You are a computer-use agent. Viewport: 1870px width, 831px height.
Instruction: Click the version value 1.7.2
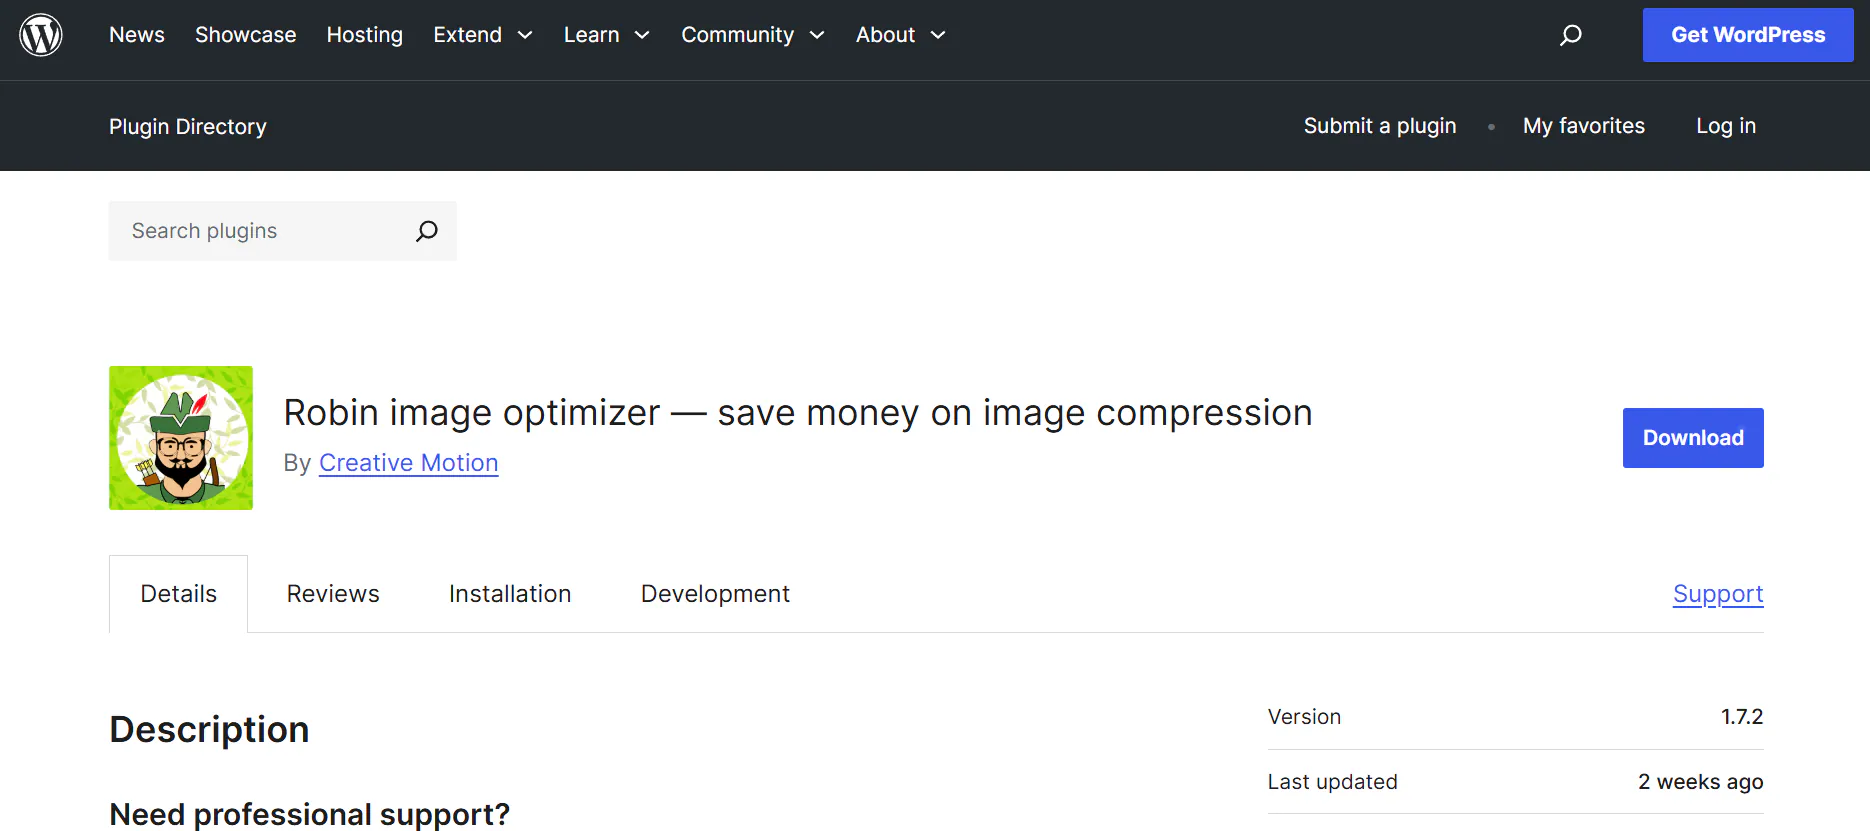tap(1742, 717)
